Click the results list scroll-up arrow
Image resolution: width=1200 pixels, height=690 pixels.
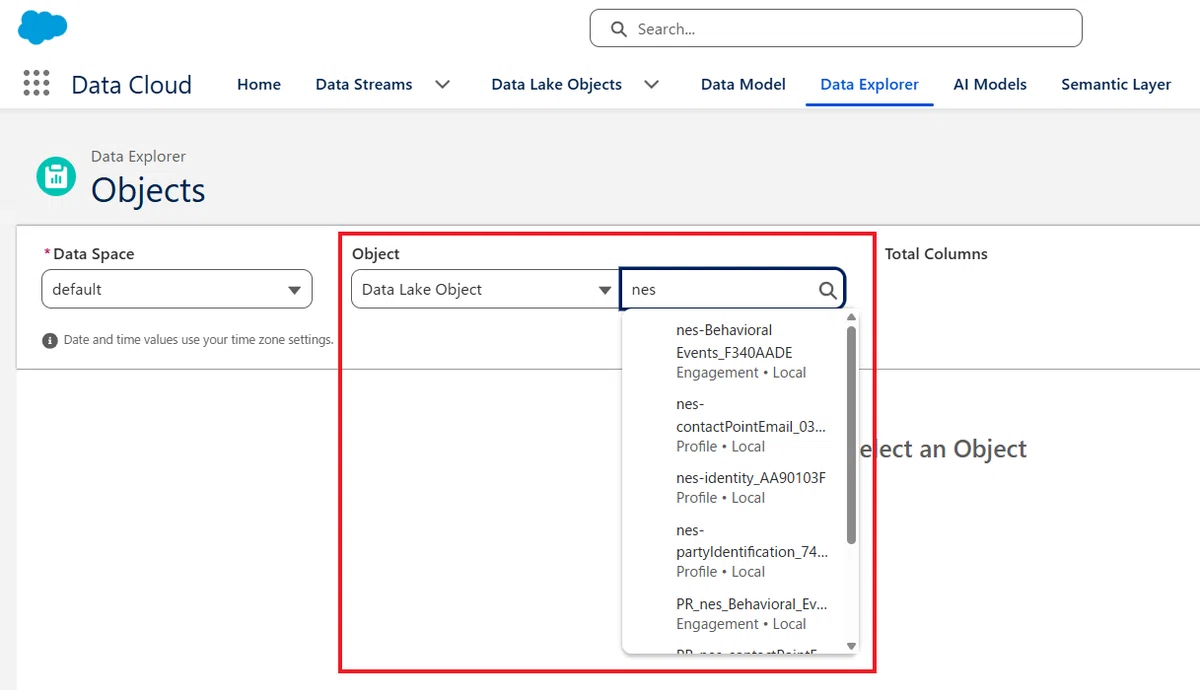(851, 318)
